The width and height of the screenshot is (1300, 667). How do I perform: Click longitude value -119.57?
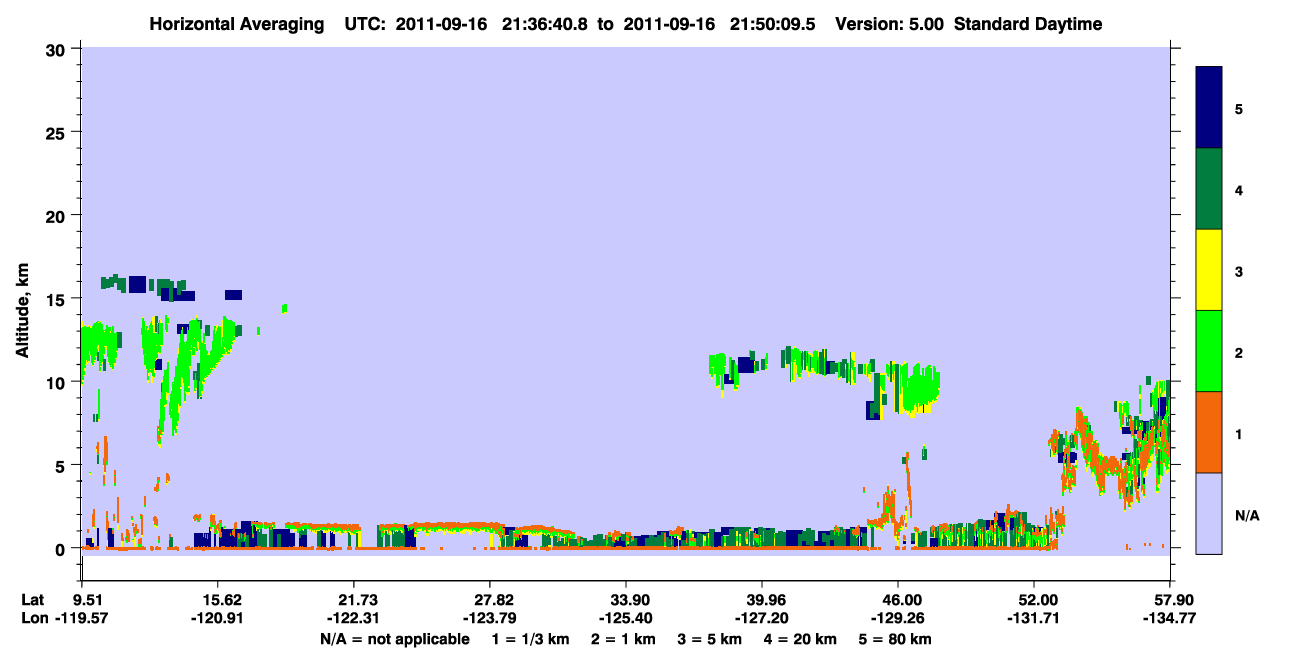pyautogui.click(x=83, y=618)
